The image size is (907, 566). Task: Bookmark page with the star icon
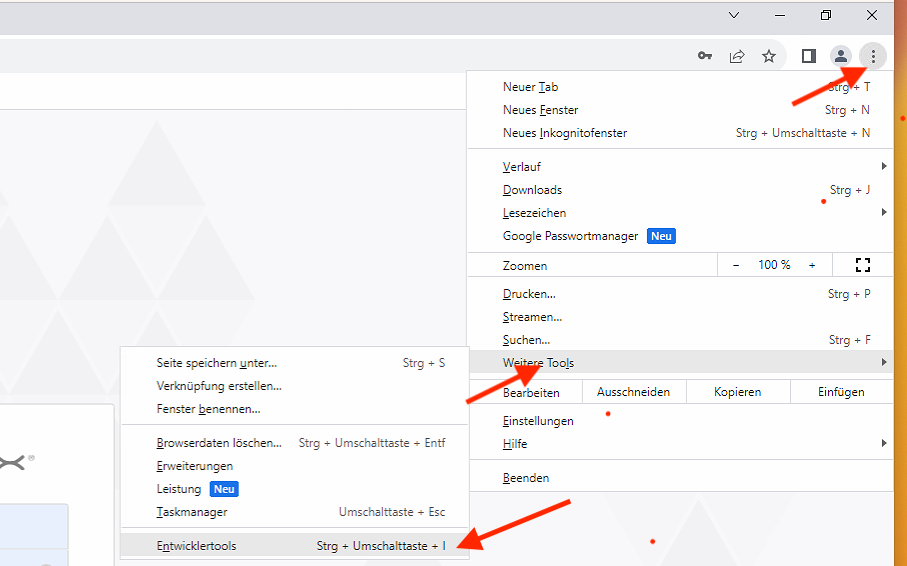coord(769,56)
